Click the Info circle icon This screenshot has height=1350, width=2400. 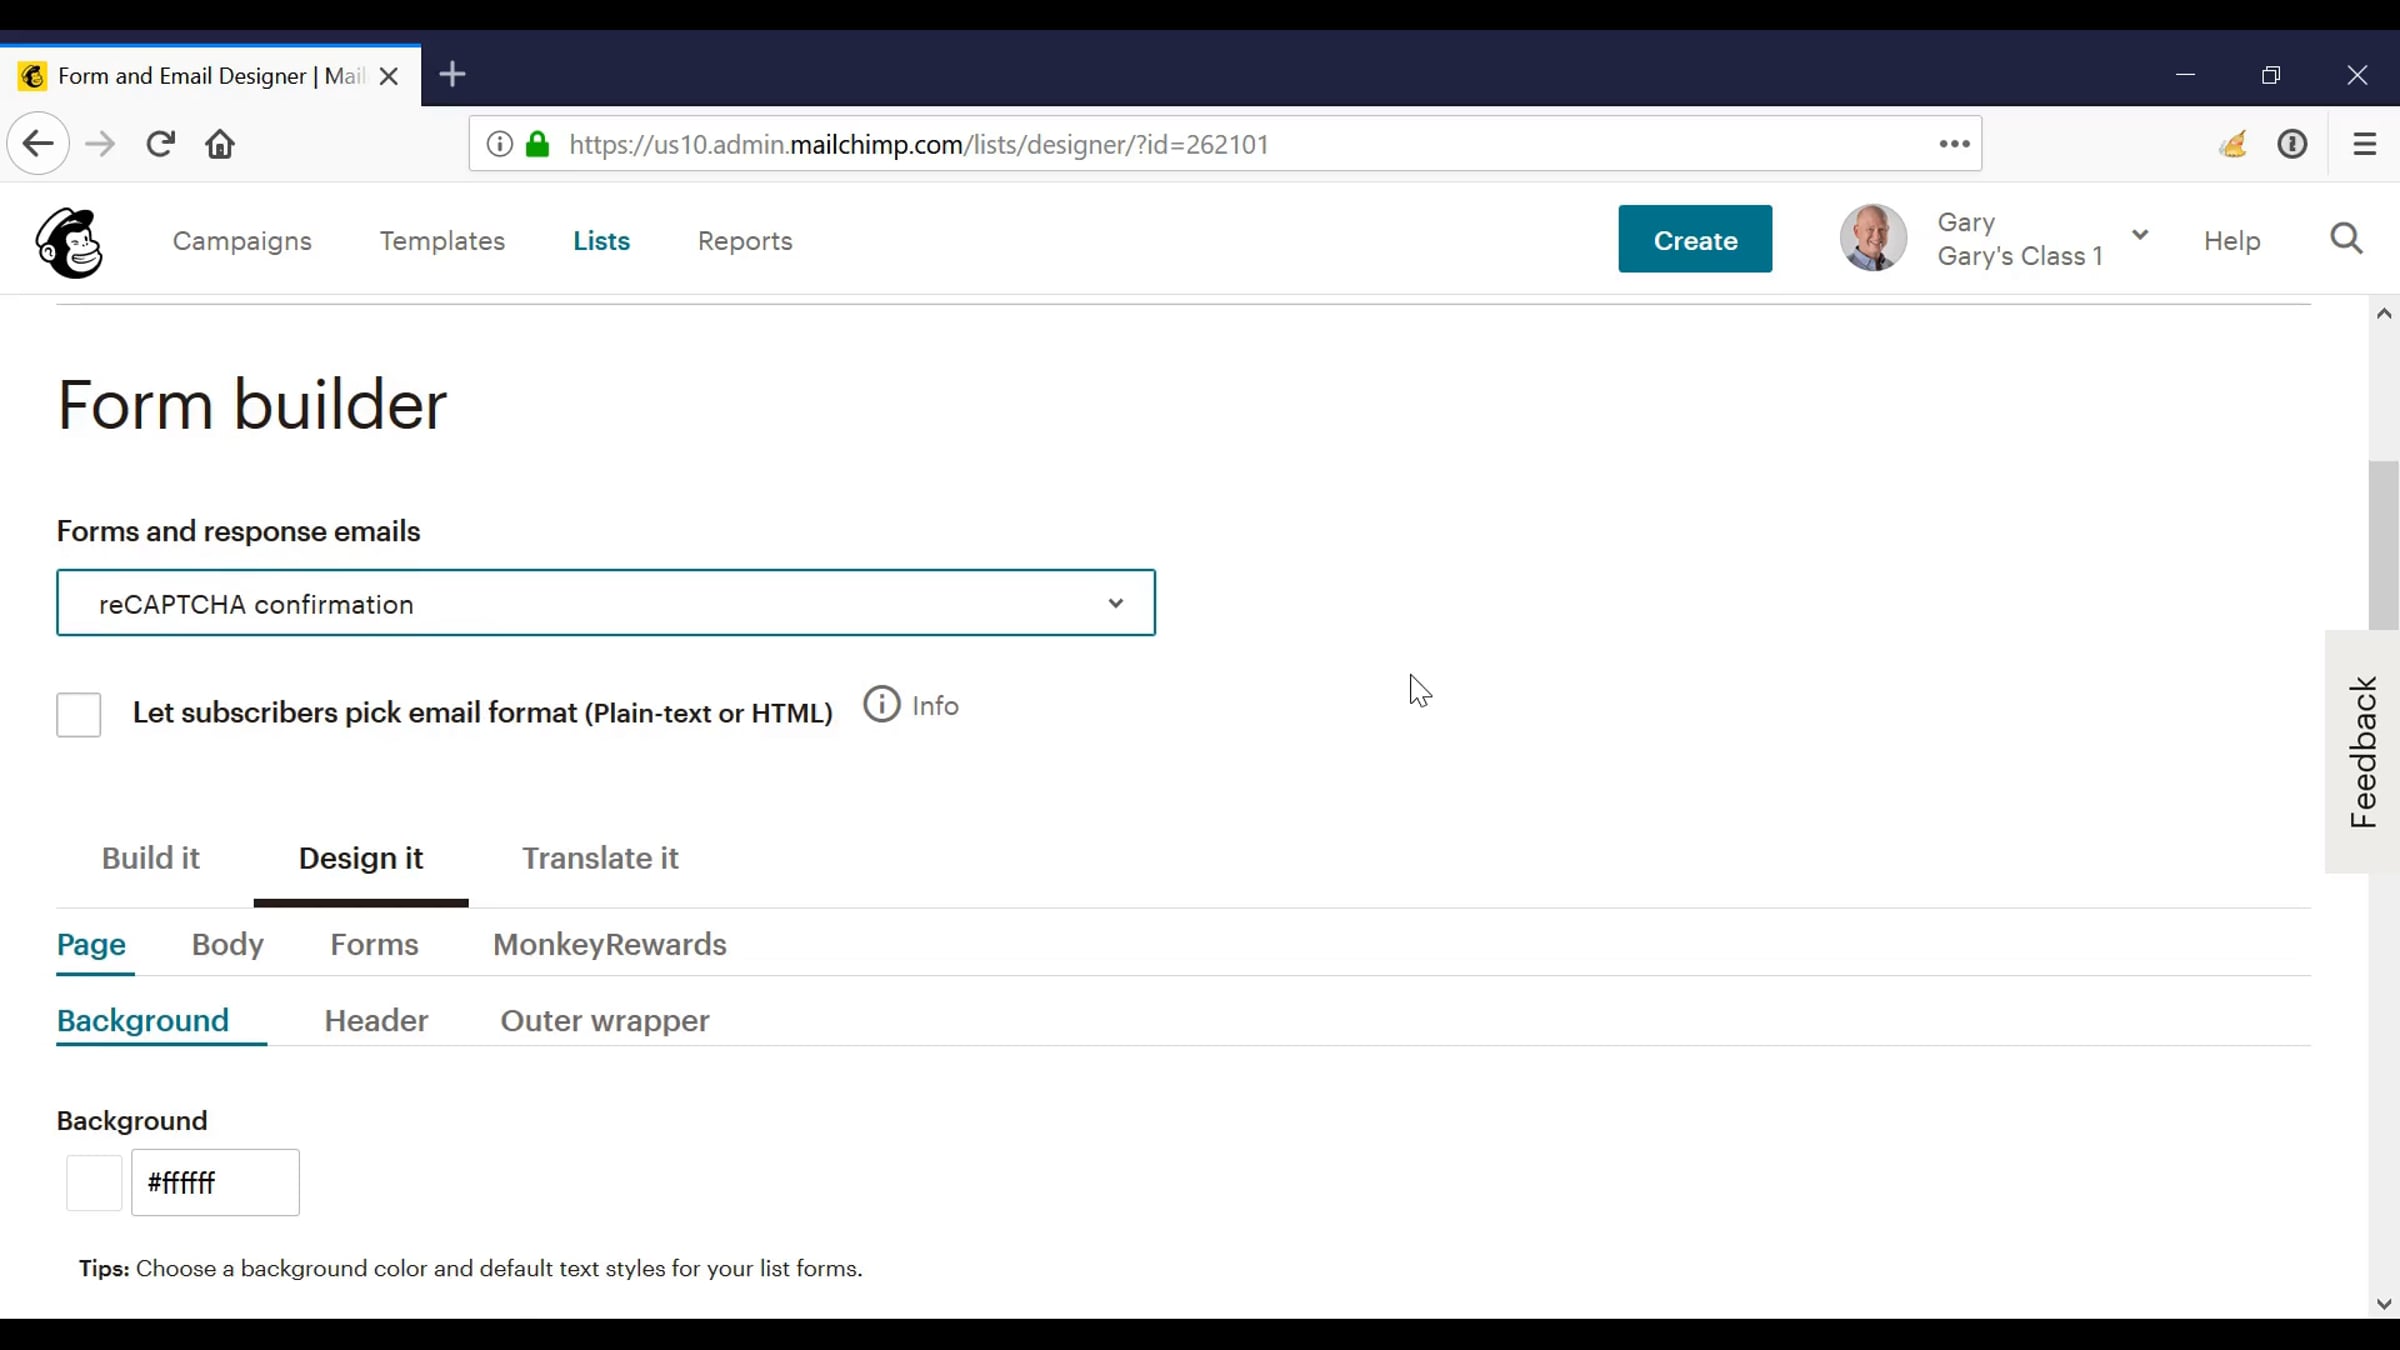click(881, 705)
